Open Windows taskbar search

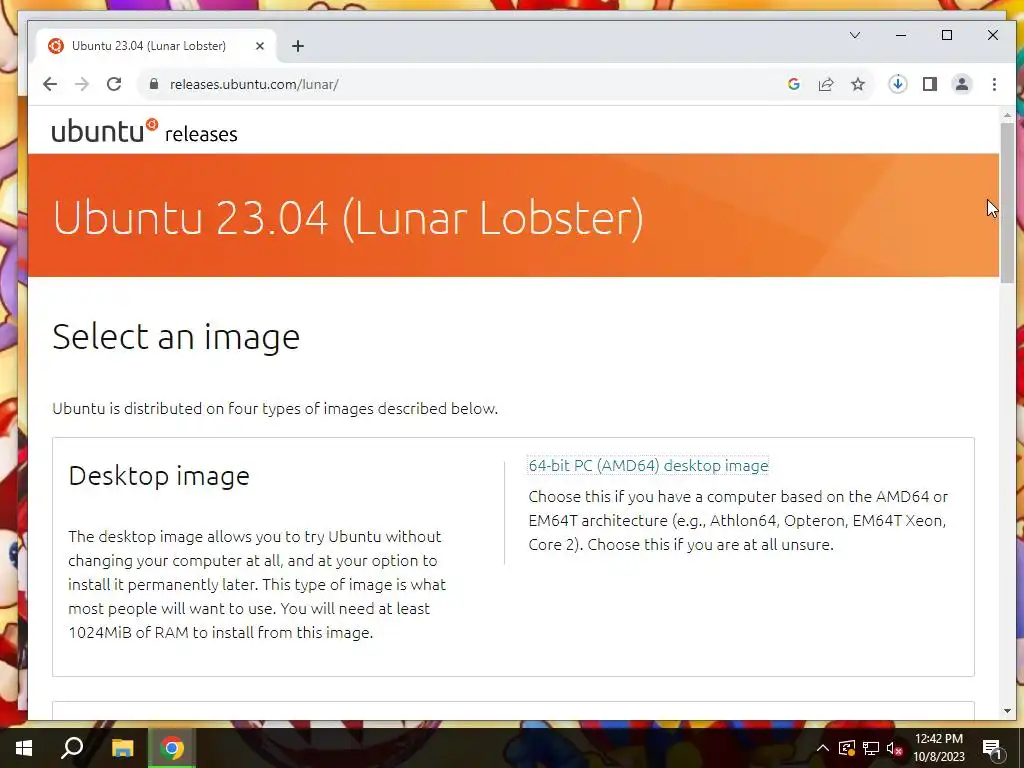point(72,748)
